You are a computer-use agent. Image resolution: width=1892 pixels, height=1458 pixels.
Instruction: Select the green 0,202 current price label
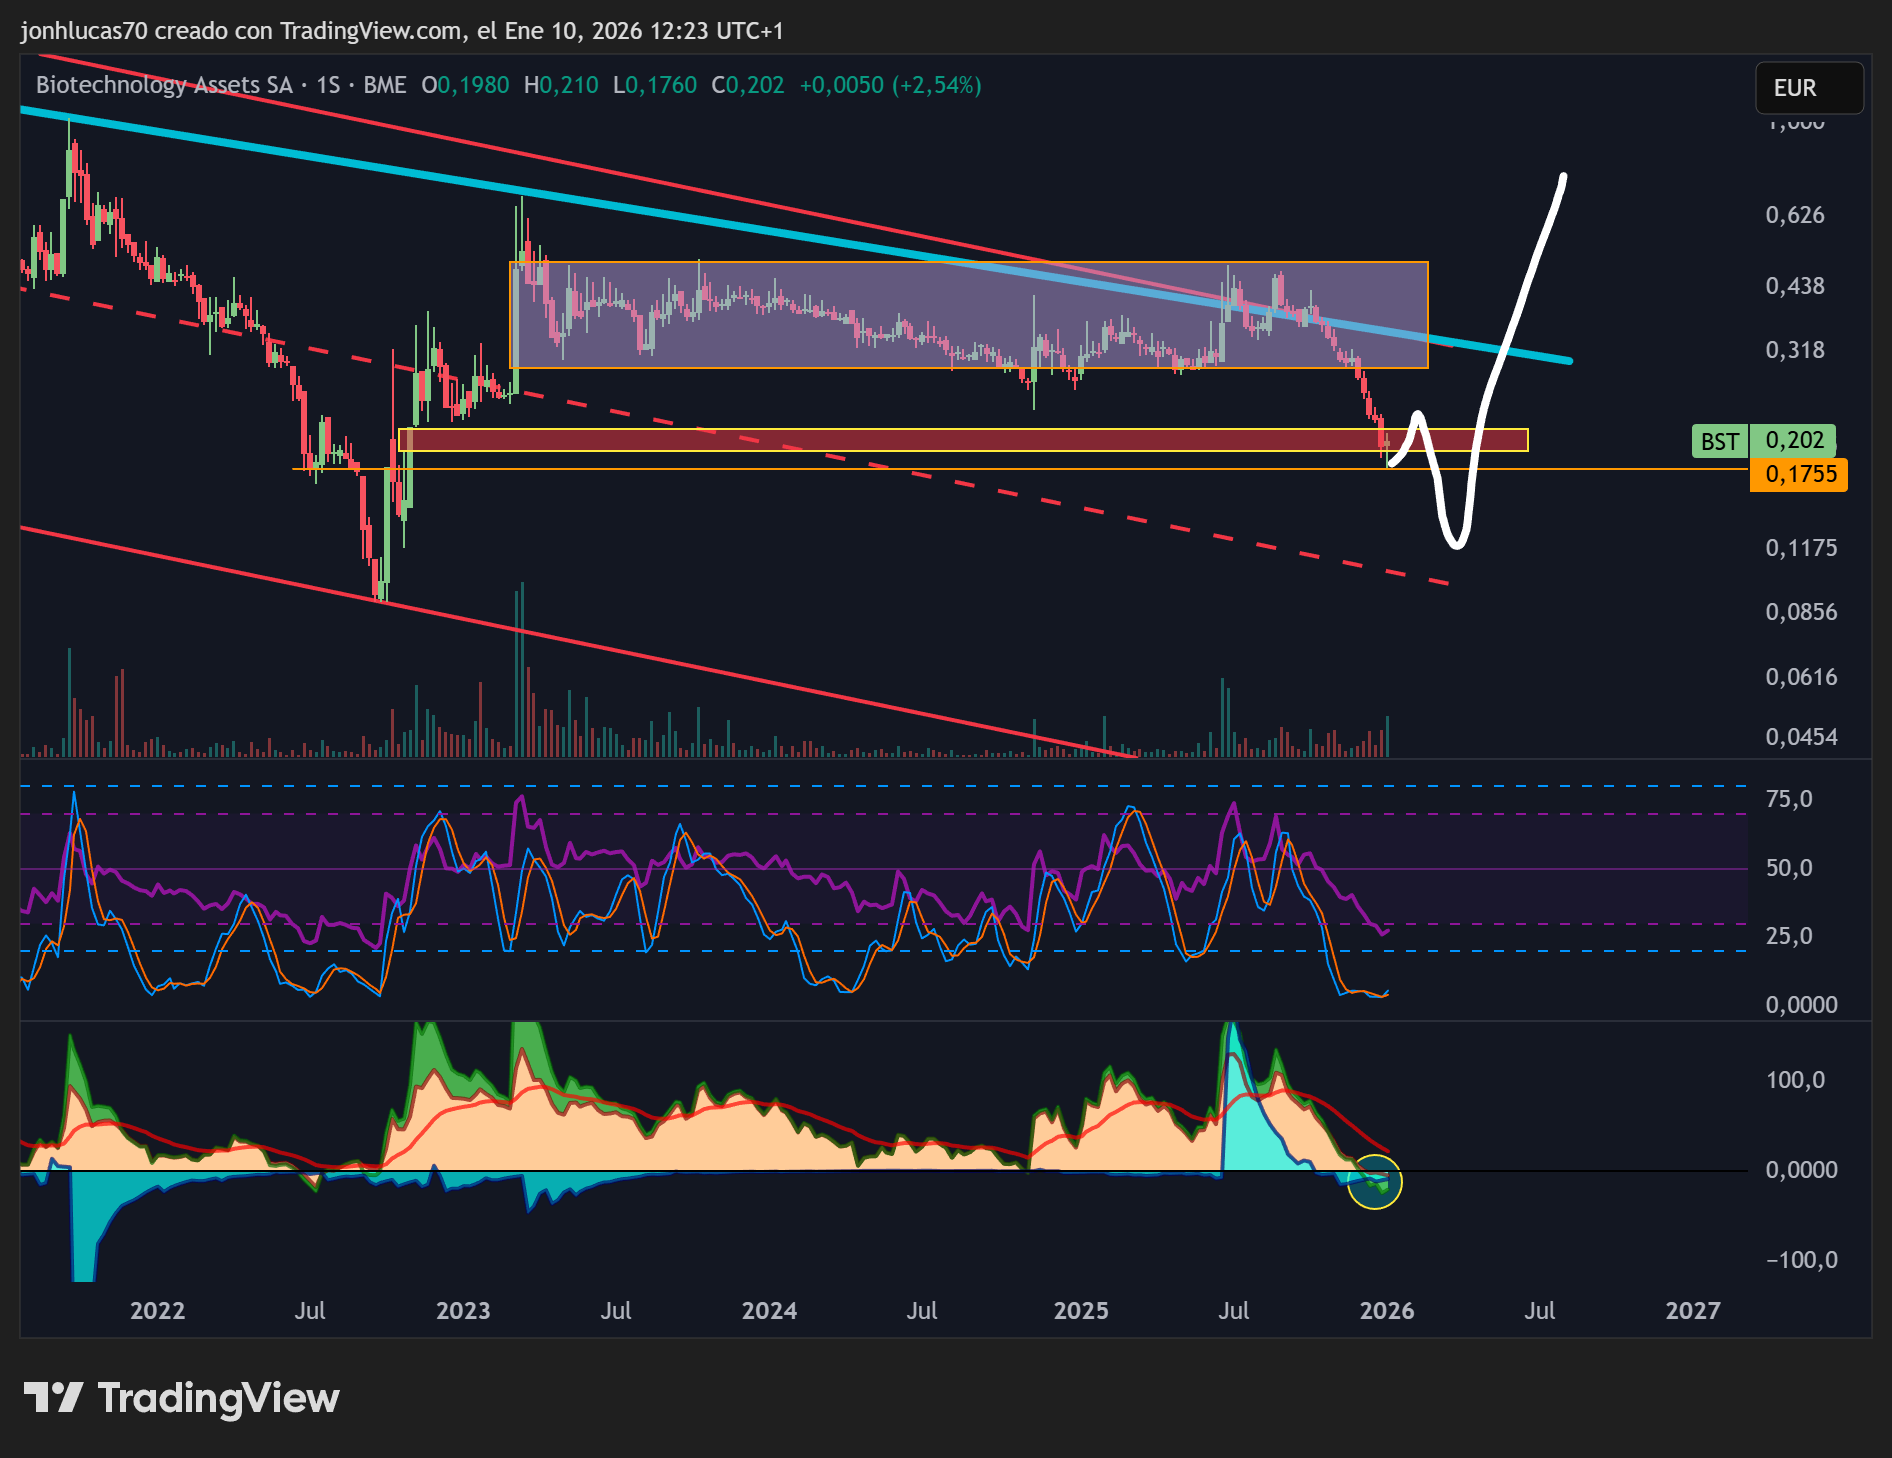coord(1794,440)
